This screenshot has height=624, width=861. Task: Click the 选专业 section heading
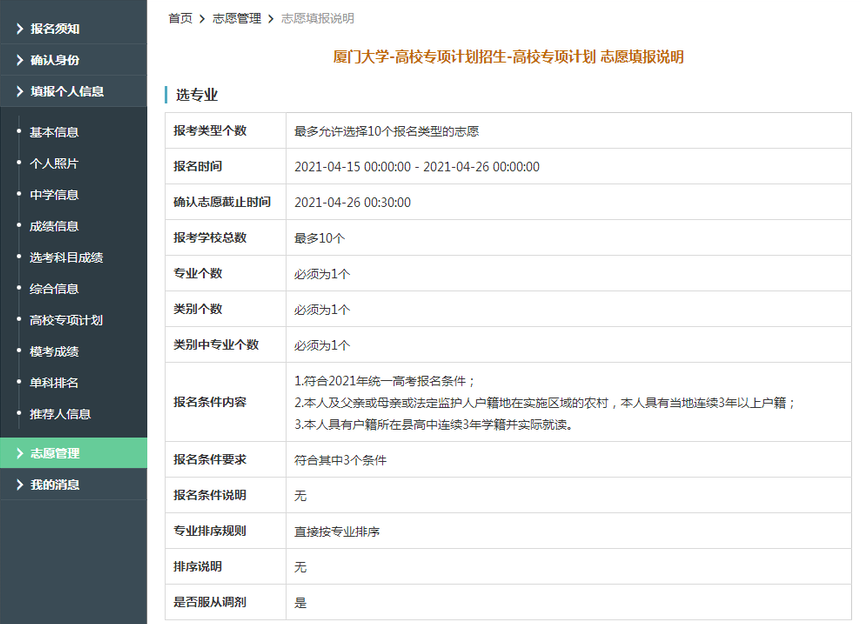point(197,95)
